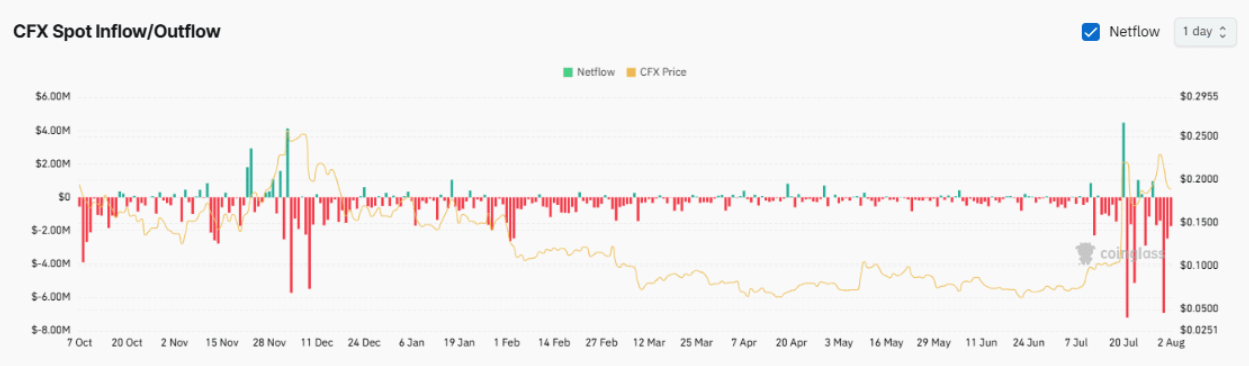Image resolution: width=1249 pixels, height=366 pixels.
Task: Click the CFX Spot Inflow/Outflow title
Action: tap(117, 31)
